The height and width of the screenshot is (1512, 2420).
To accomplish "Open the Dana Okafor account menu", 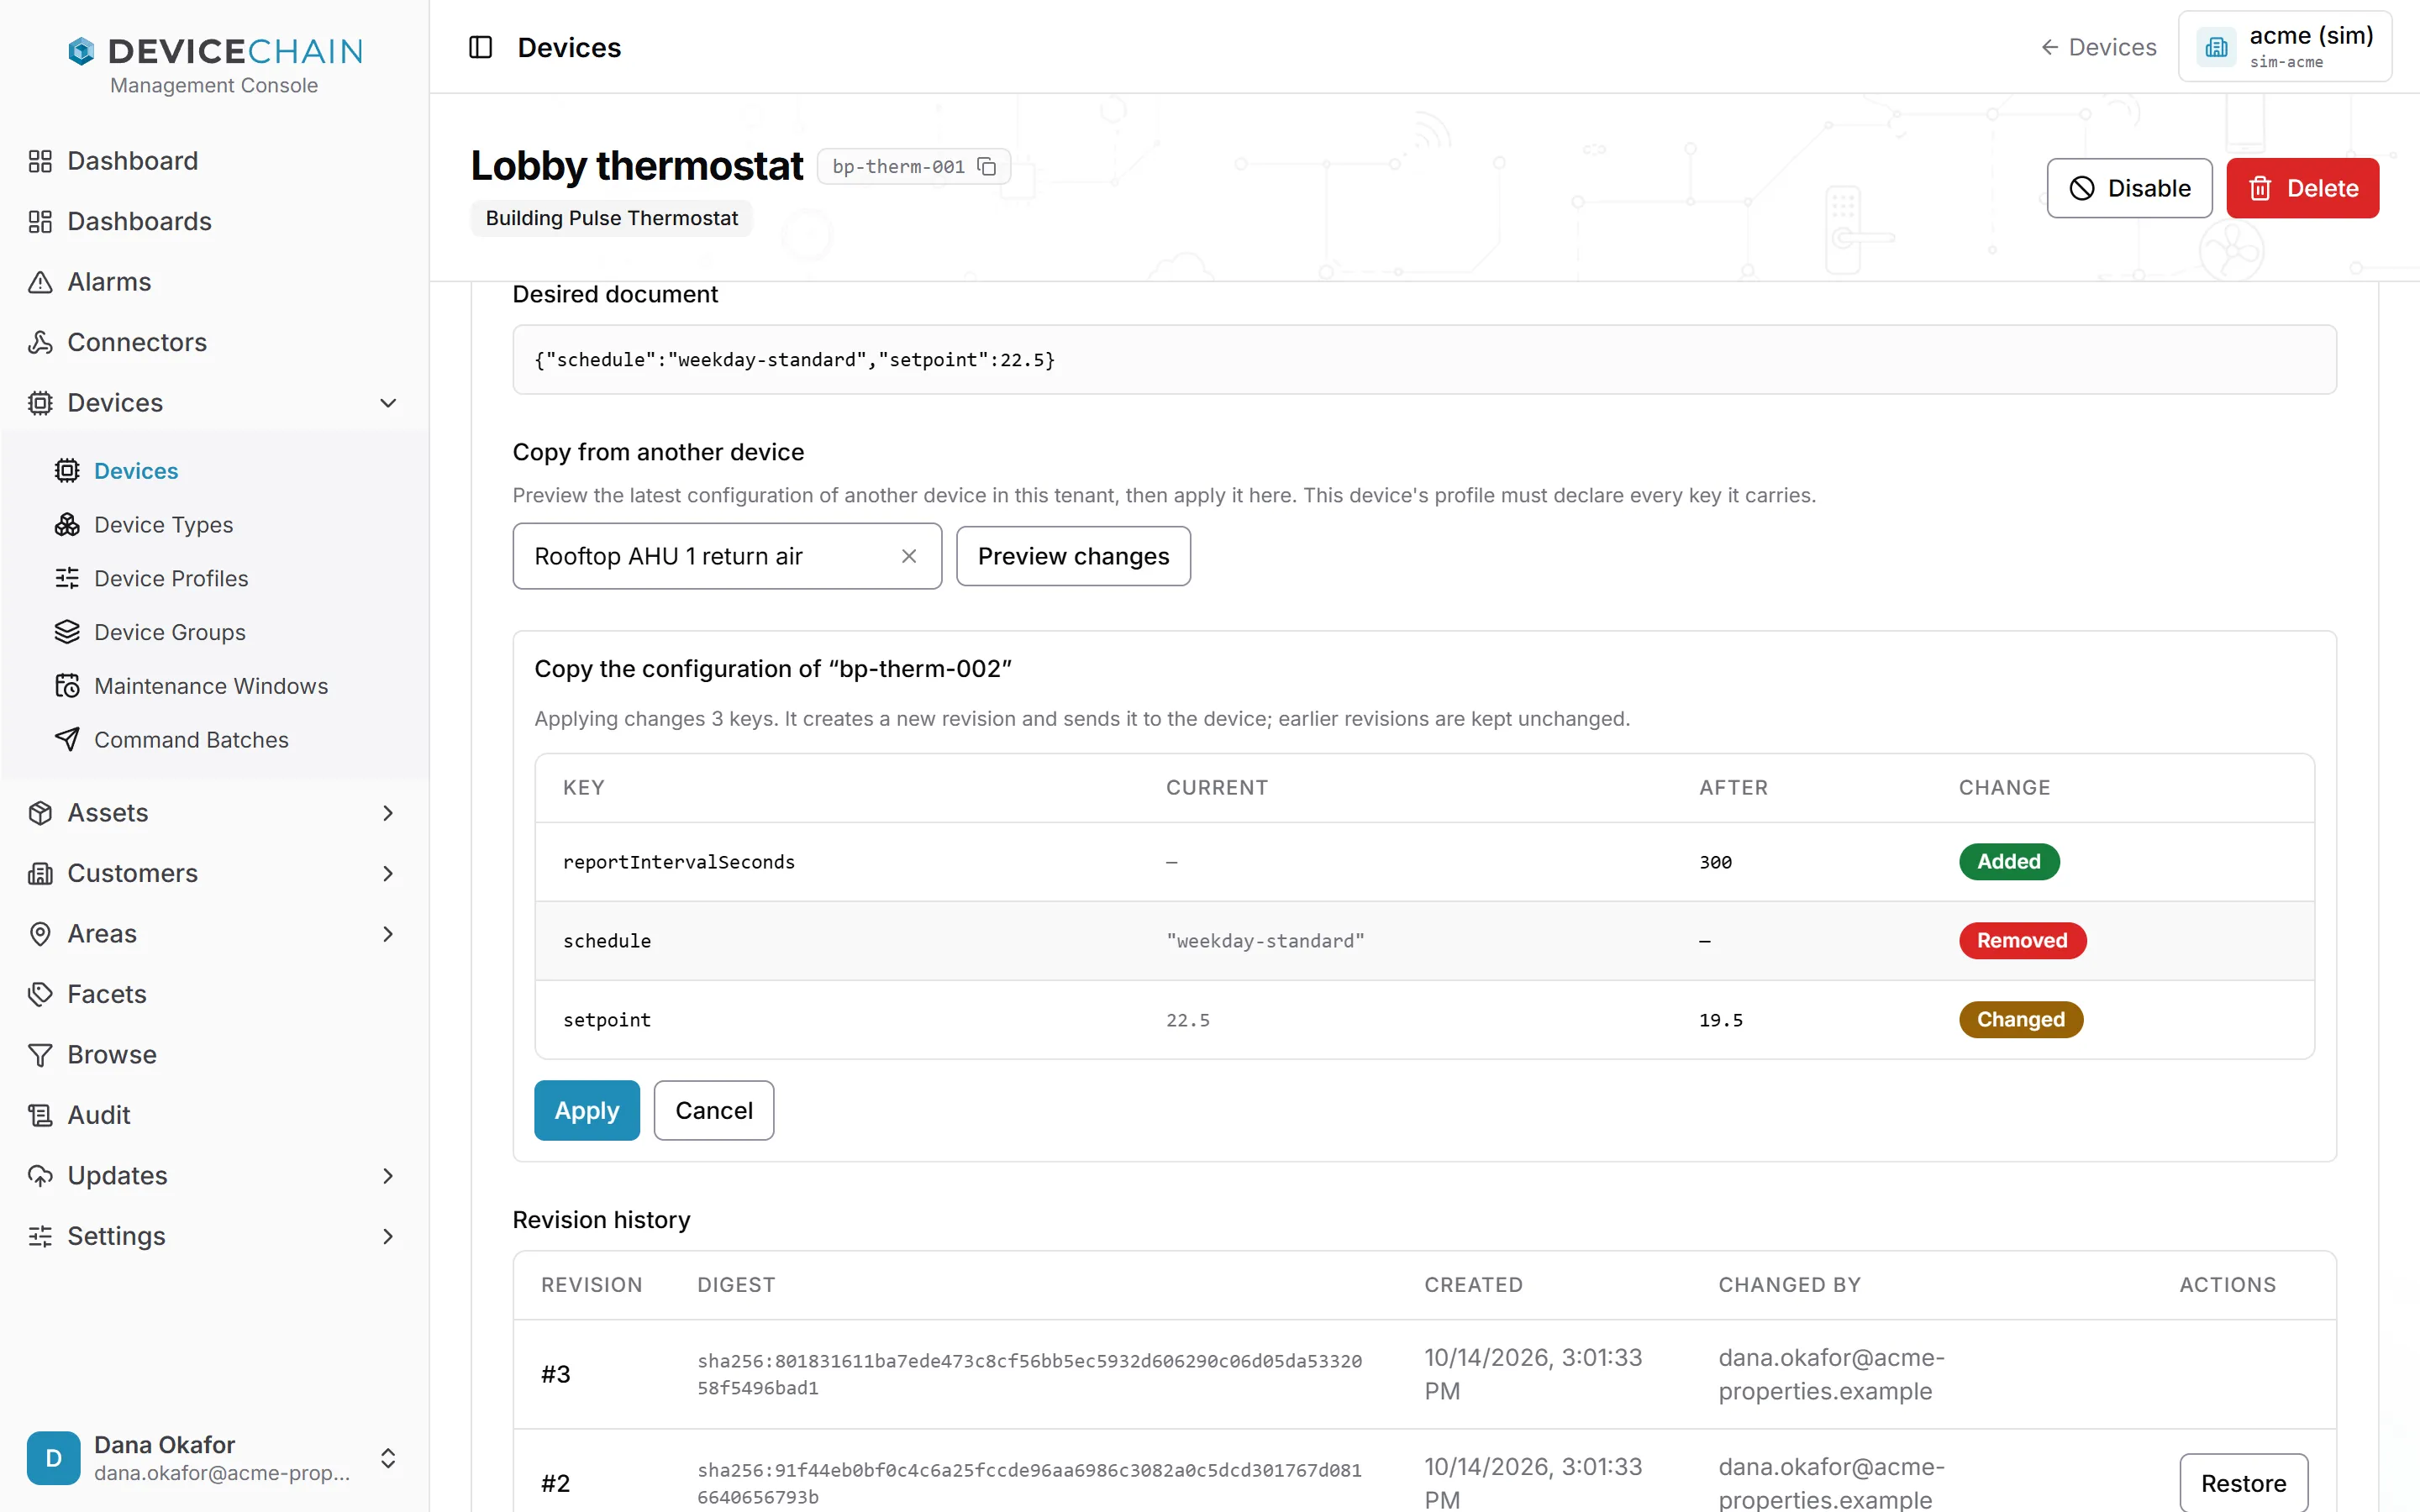I will pos(213,1458).
